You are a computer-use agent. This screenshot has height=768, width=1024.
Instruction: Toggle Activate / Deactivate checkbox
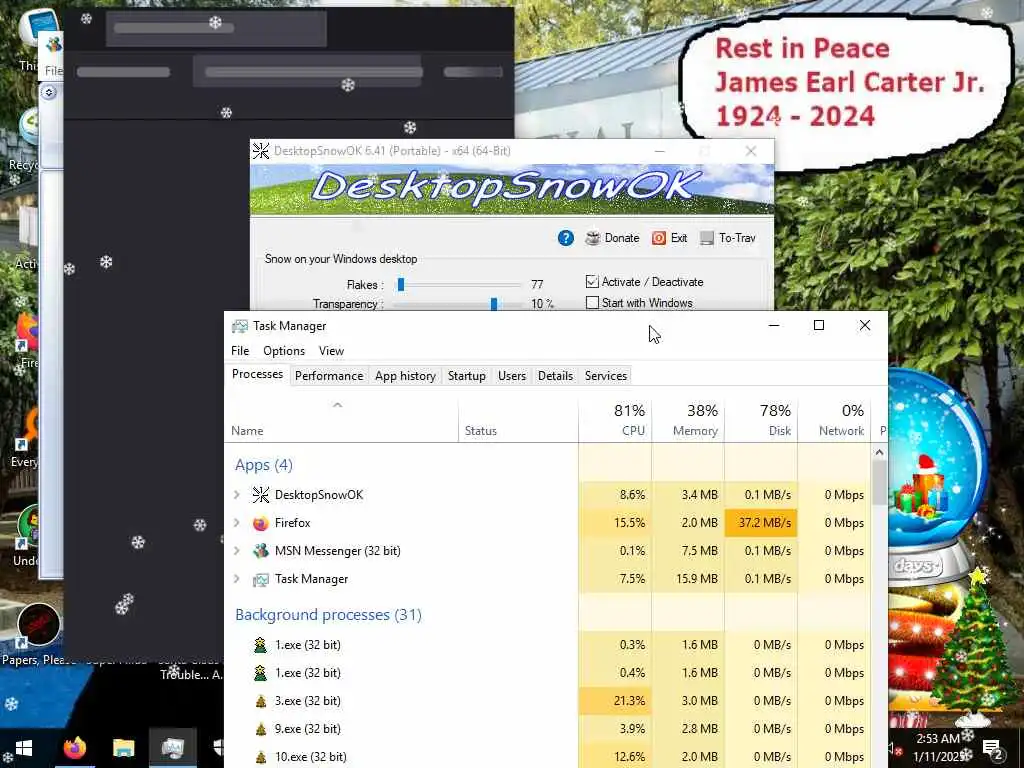(x=592, y=281)
